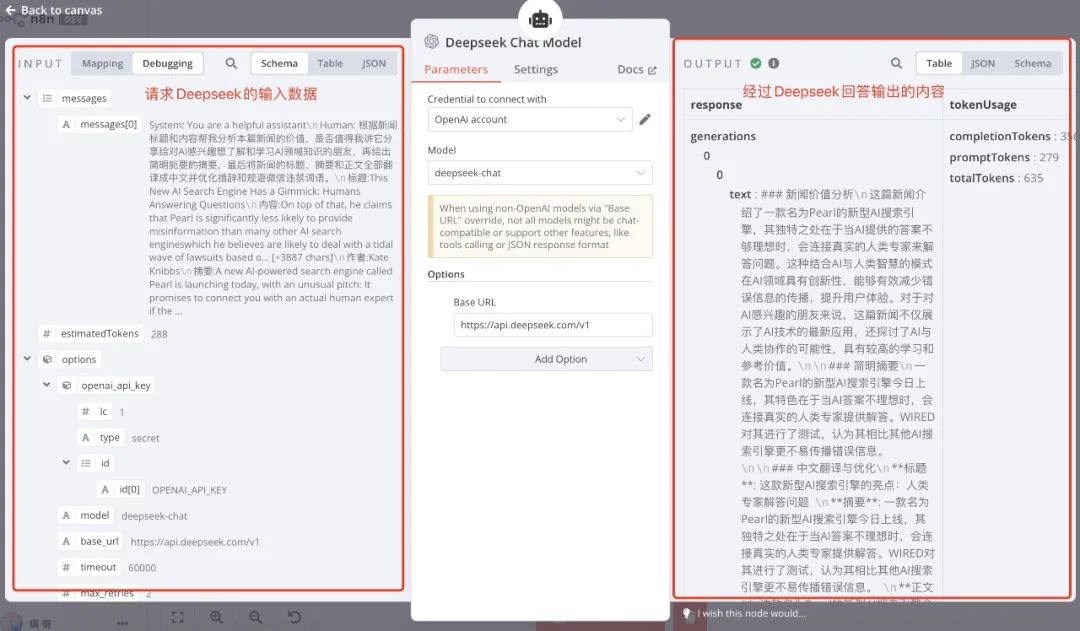Click the robot node icon at top
Screen dimensions: 1080x631
pos(540,19)
